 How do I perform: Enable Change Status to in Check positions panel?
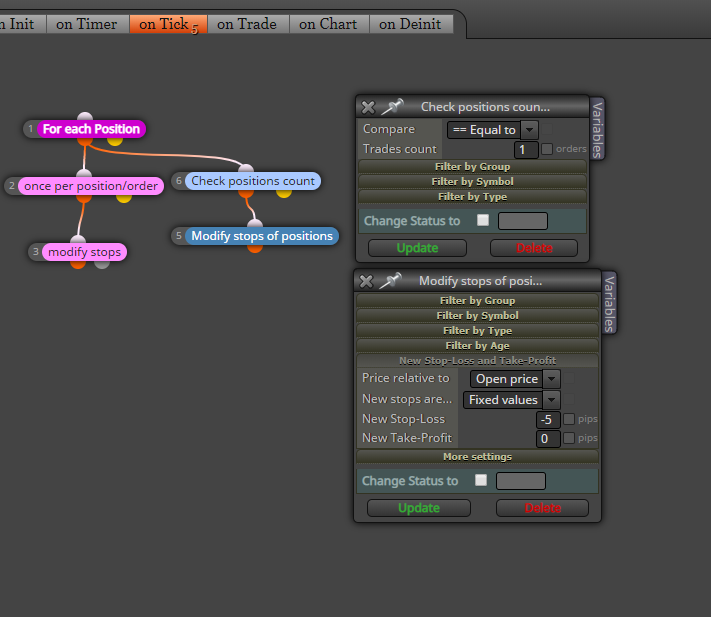pos(483,220)
